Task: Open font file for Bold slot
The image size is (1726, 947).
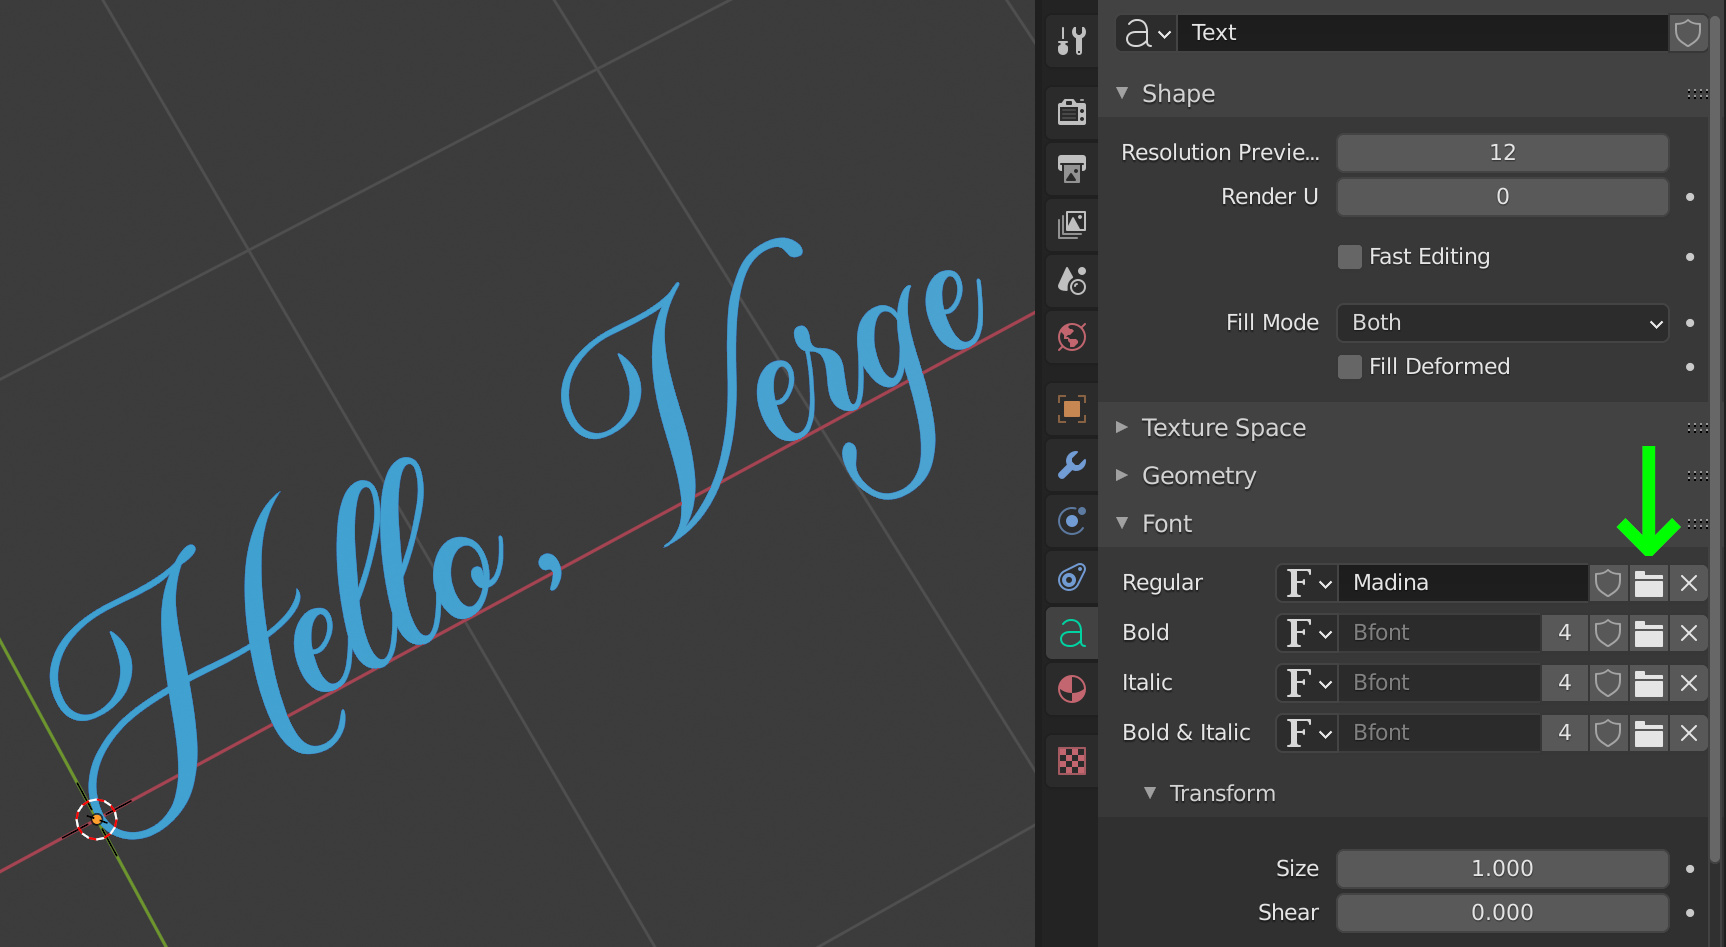Action: click(1648, 633)
